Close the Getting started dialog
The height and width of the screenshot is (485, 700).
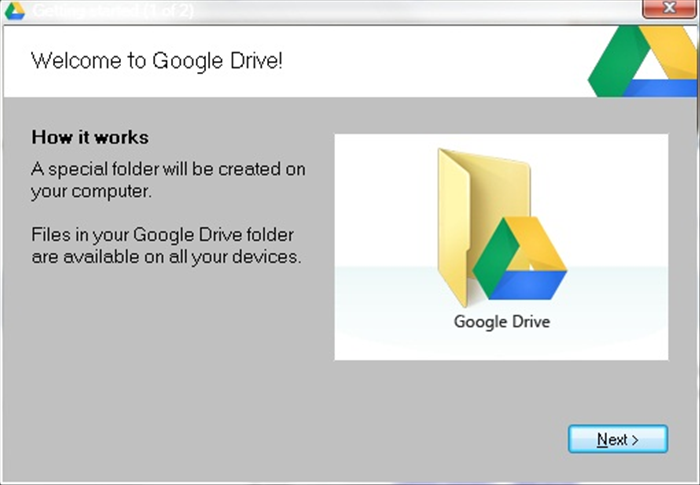click(669, 8)
